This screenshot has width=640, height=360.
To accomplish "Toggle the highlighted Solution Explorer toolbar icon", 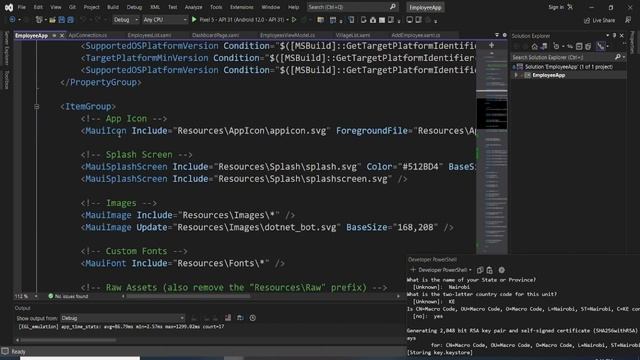I will pyautogui.click(x=600, y=47).
